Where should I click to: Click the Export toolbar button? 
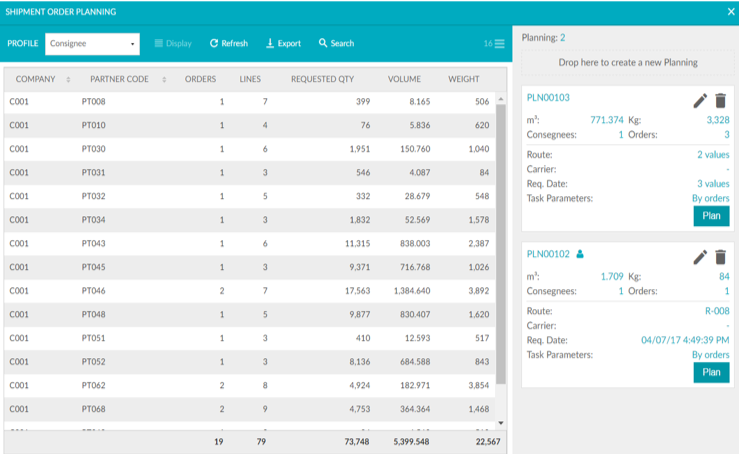click(283, 43)
